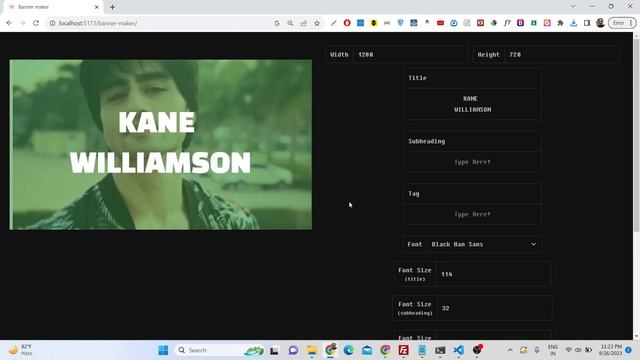Image resolution: width=640 pixels, height=360 pixels.
Task: Click the banner preview image
Action: click(161, 145)
